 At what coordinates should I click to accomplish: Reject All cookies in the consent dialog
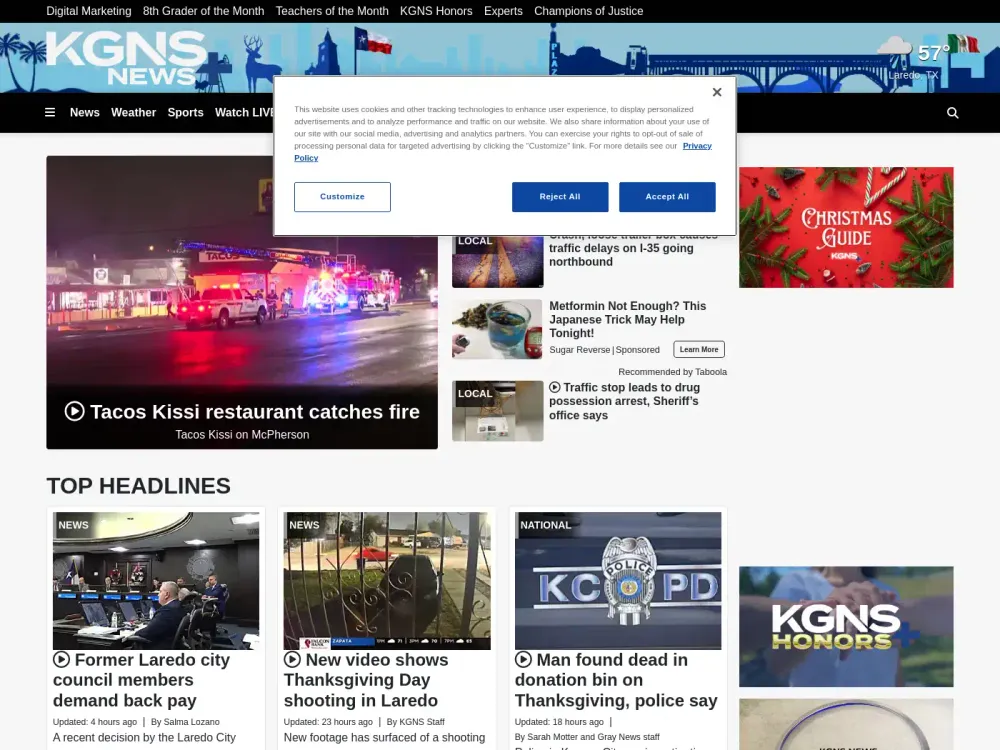560,196
